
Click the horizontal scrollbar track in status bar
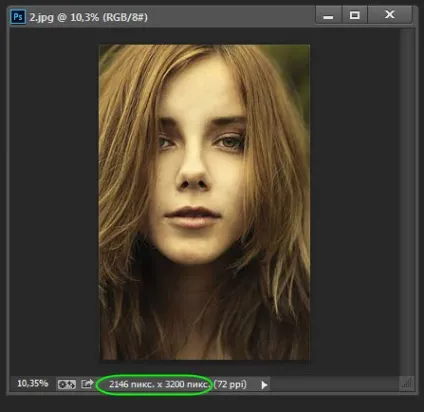(333, 384)
